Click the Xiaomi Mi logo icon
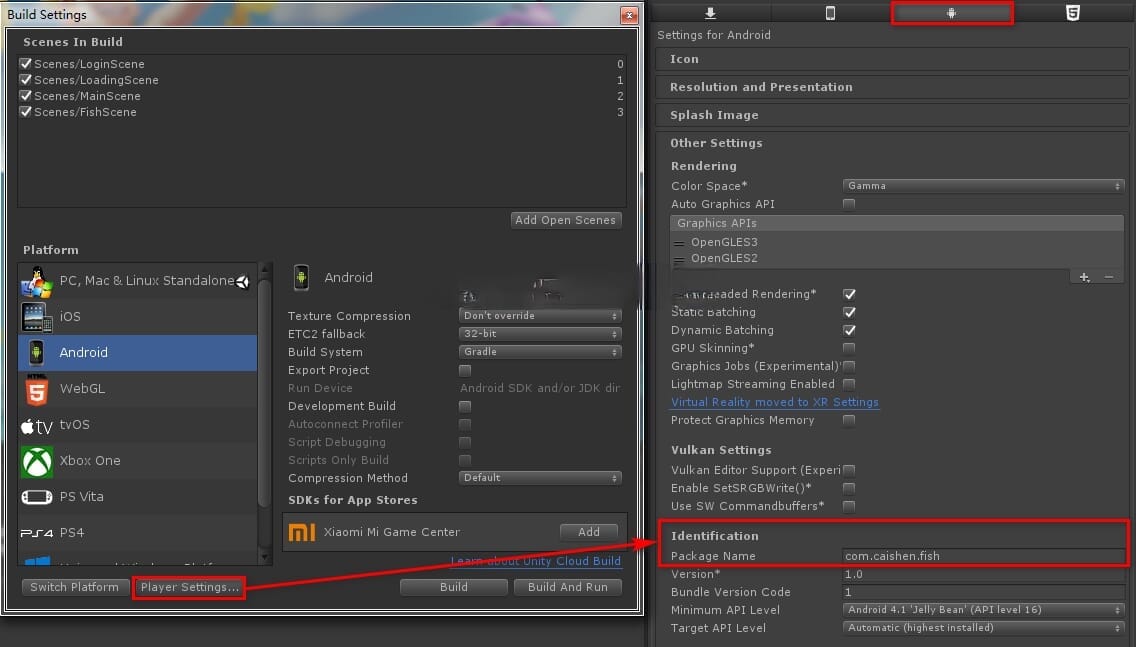This screenshot has width=1136, height=647. 301,533
